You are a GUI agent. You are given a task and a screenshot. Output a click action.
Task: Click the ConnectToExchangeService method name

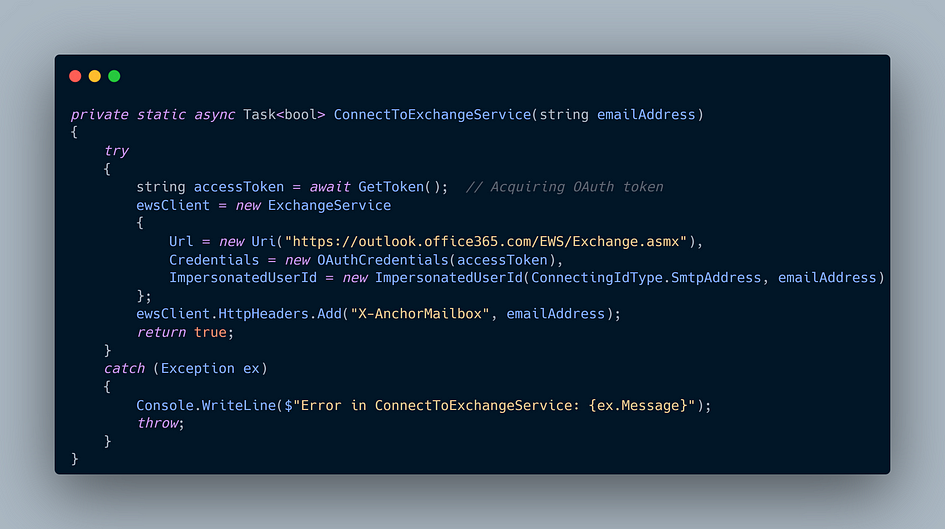(432, 114)
